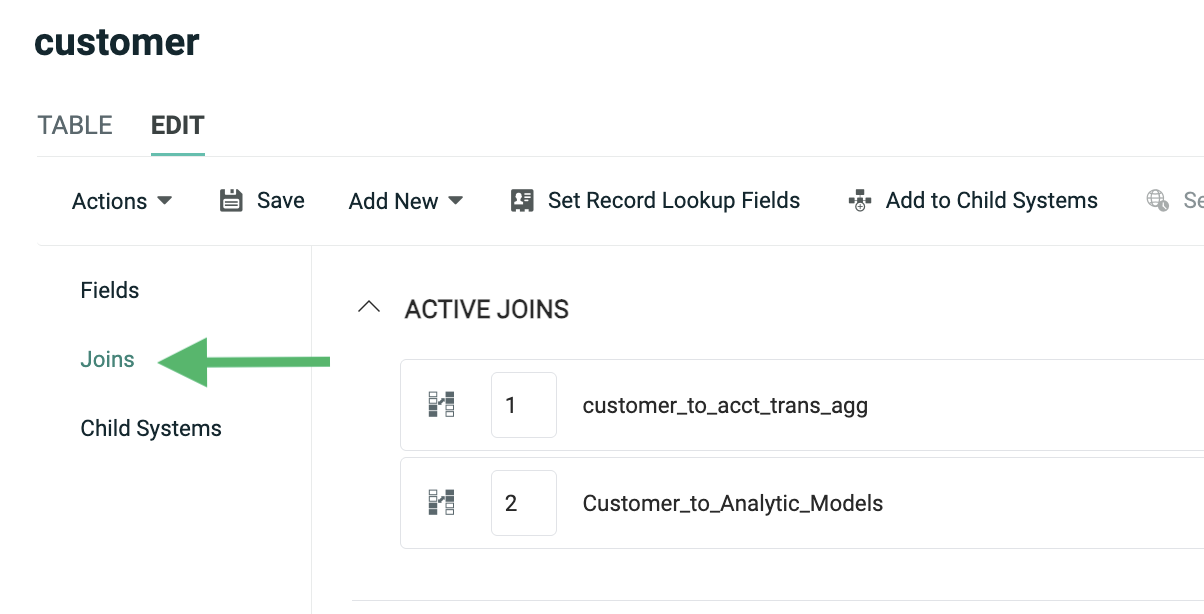Click the Save floppy disk icon
The width and height of the screenshot is (1204, 614).
coord(231,201)
